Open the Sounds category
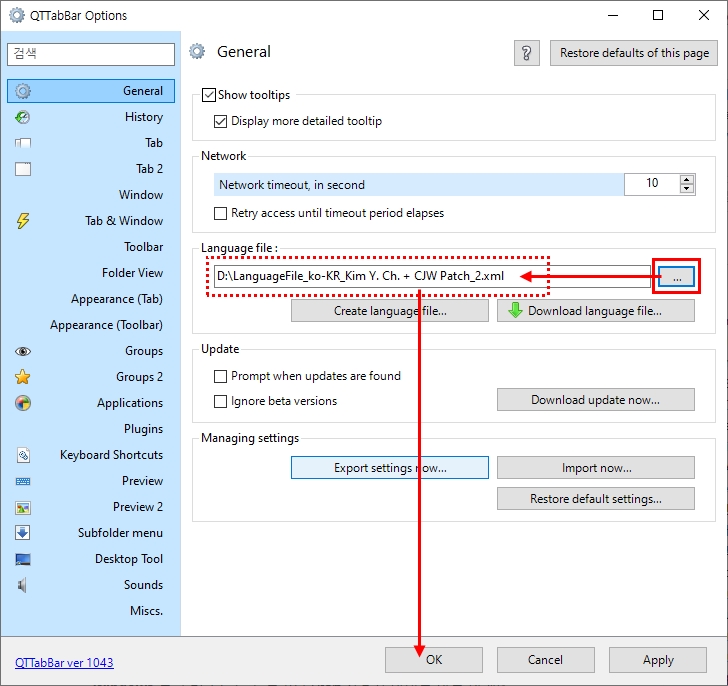The height and width of the screenshot is (686, 728). click(x=91, y=585)
